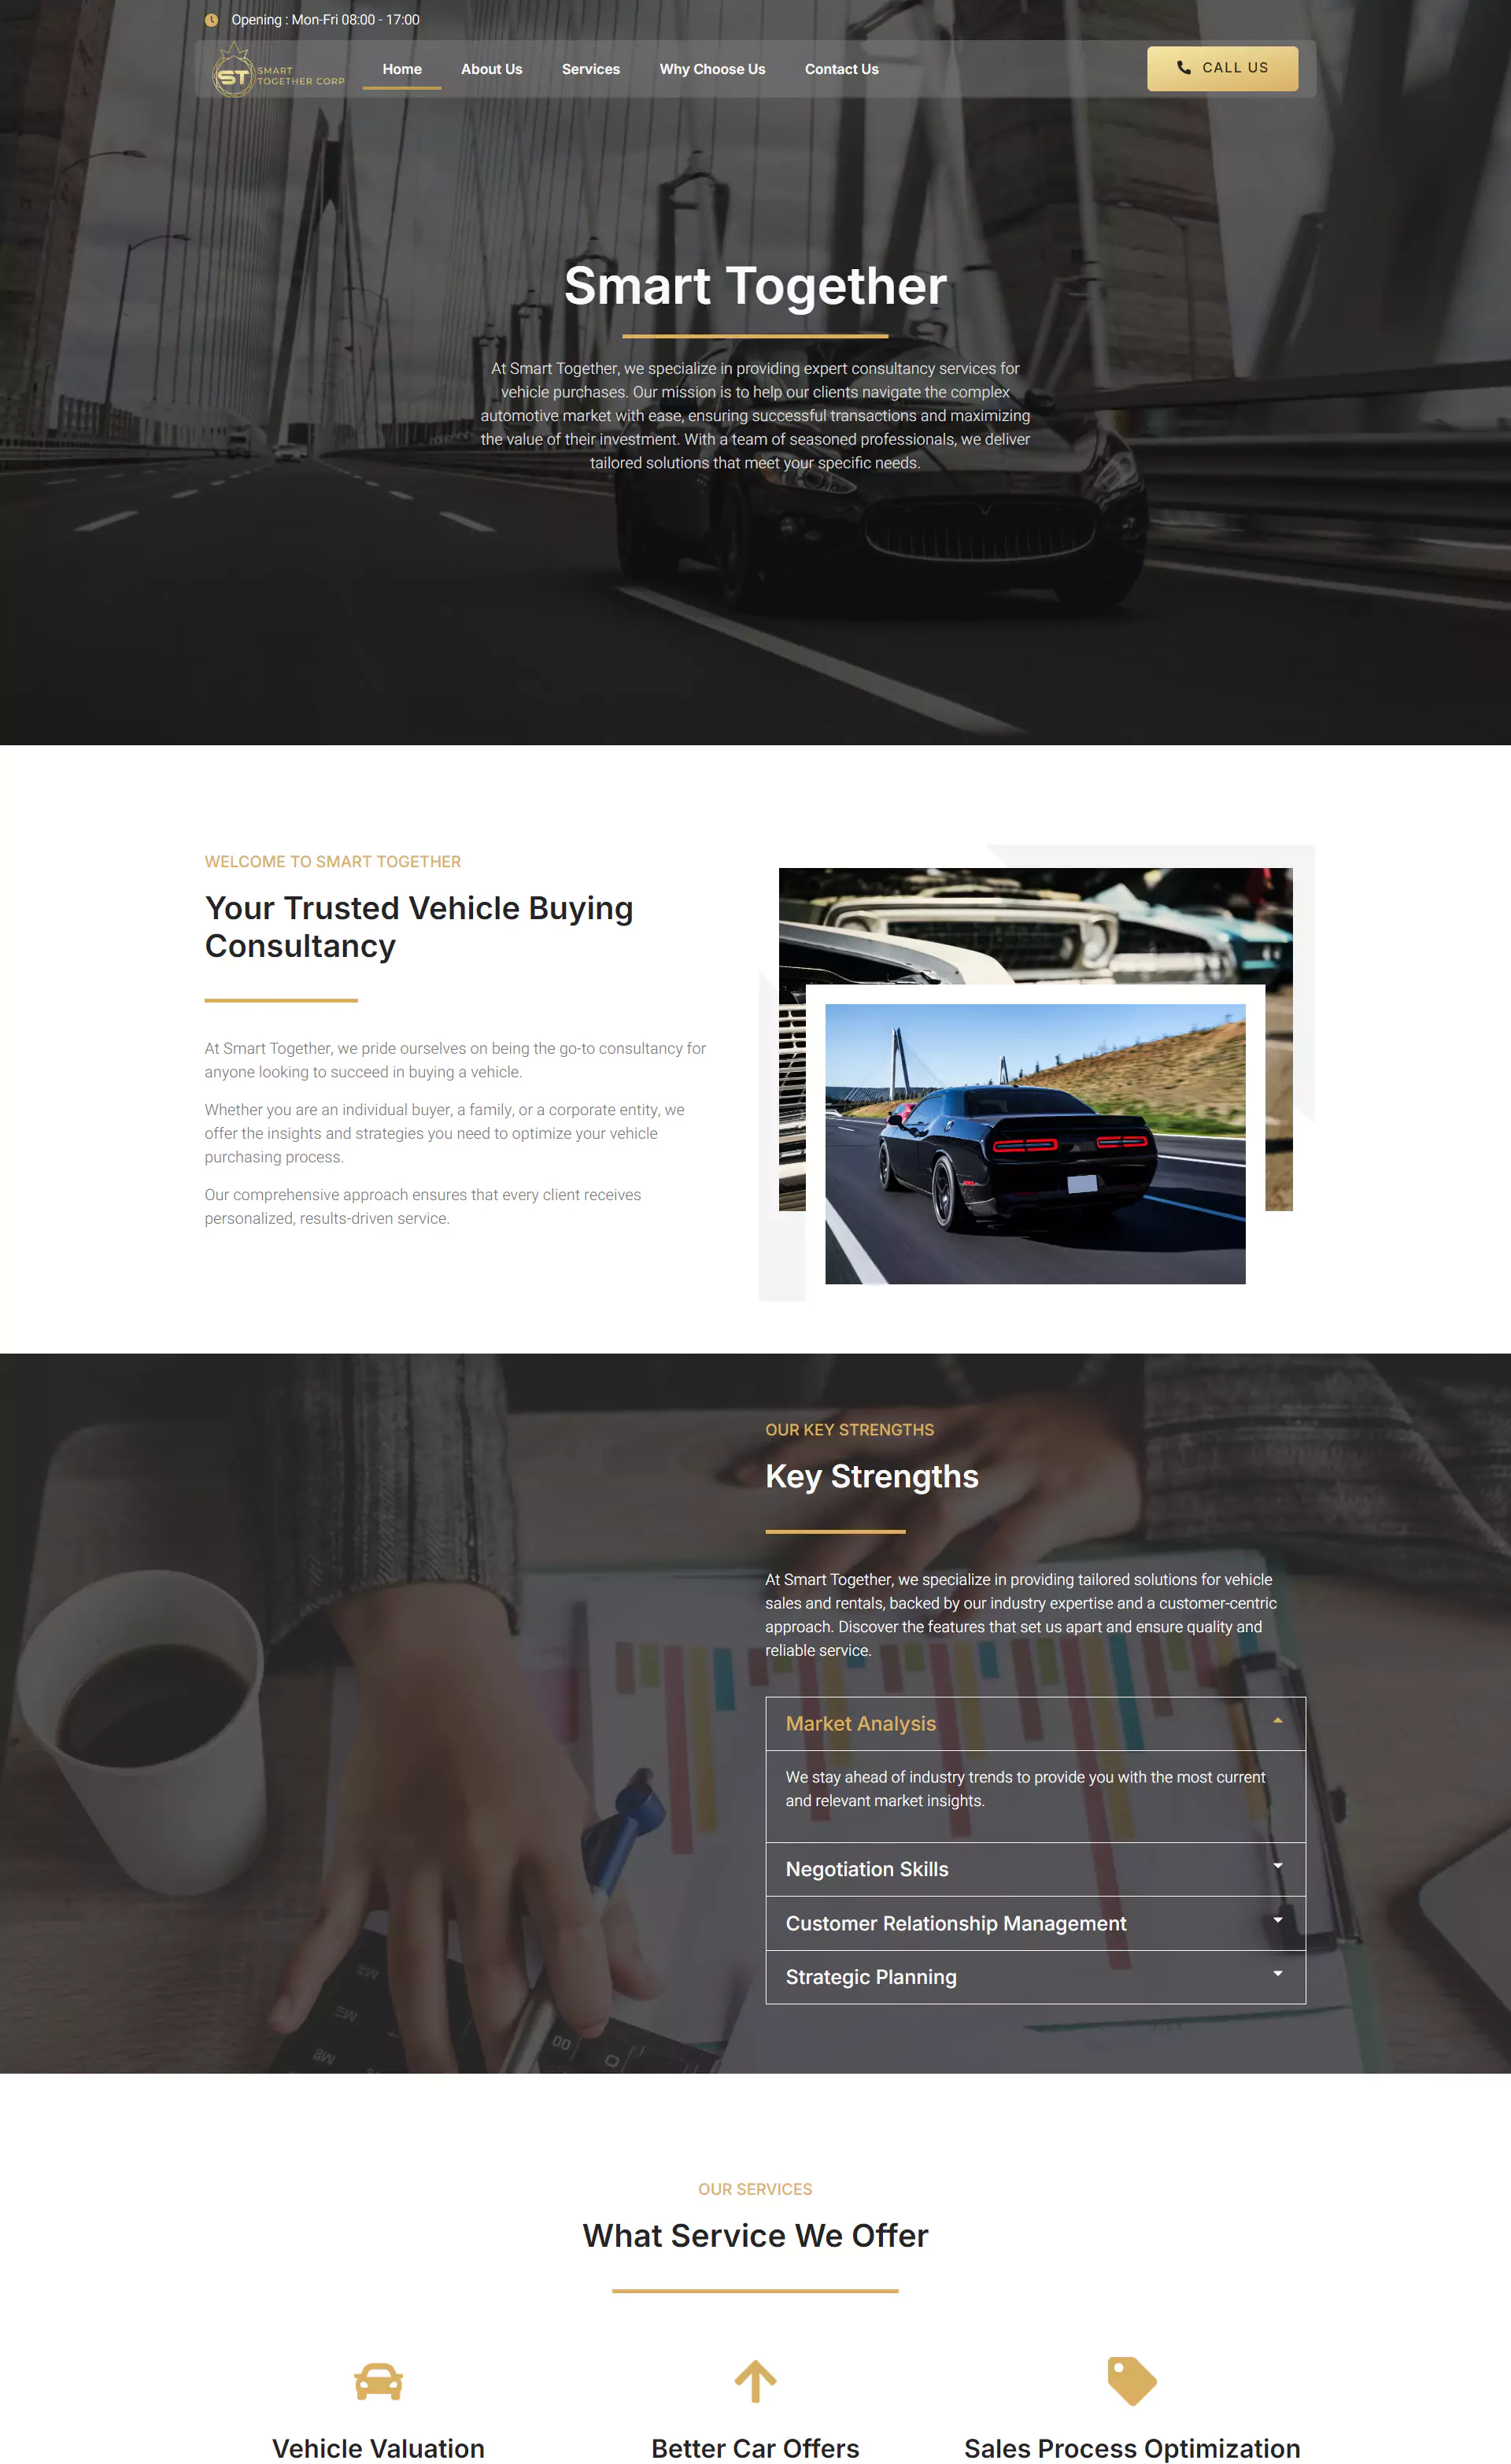The width and height of the screenshot is (1511, 2464).
Task: Click the Contact Us navigation link
Action: 839,68
